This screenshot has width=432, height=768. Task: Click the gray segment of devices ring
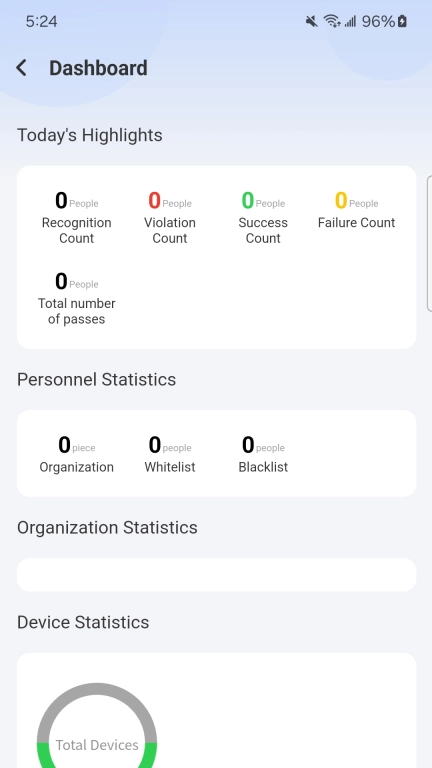97,690
